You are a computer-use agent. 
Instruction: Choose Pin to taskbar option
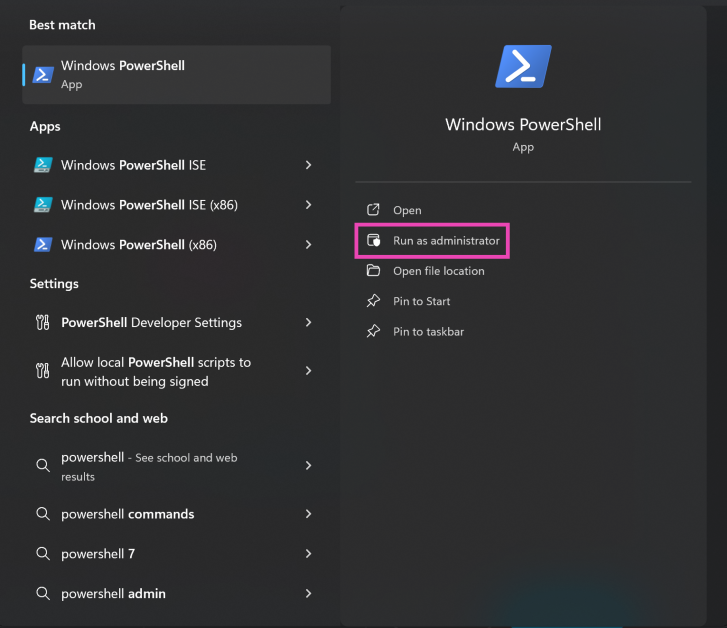[428, 331]
